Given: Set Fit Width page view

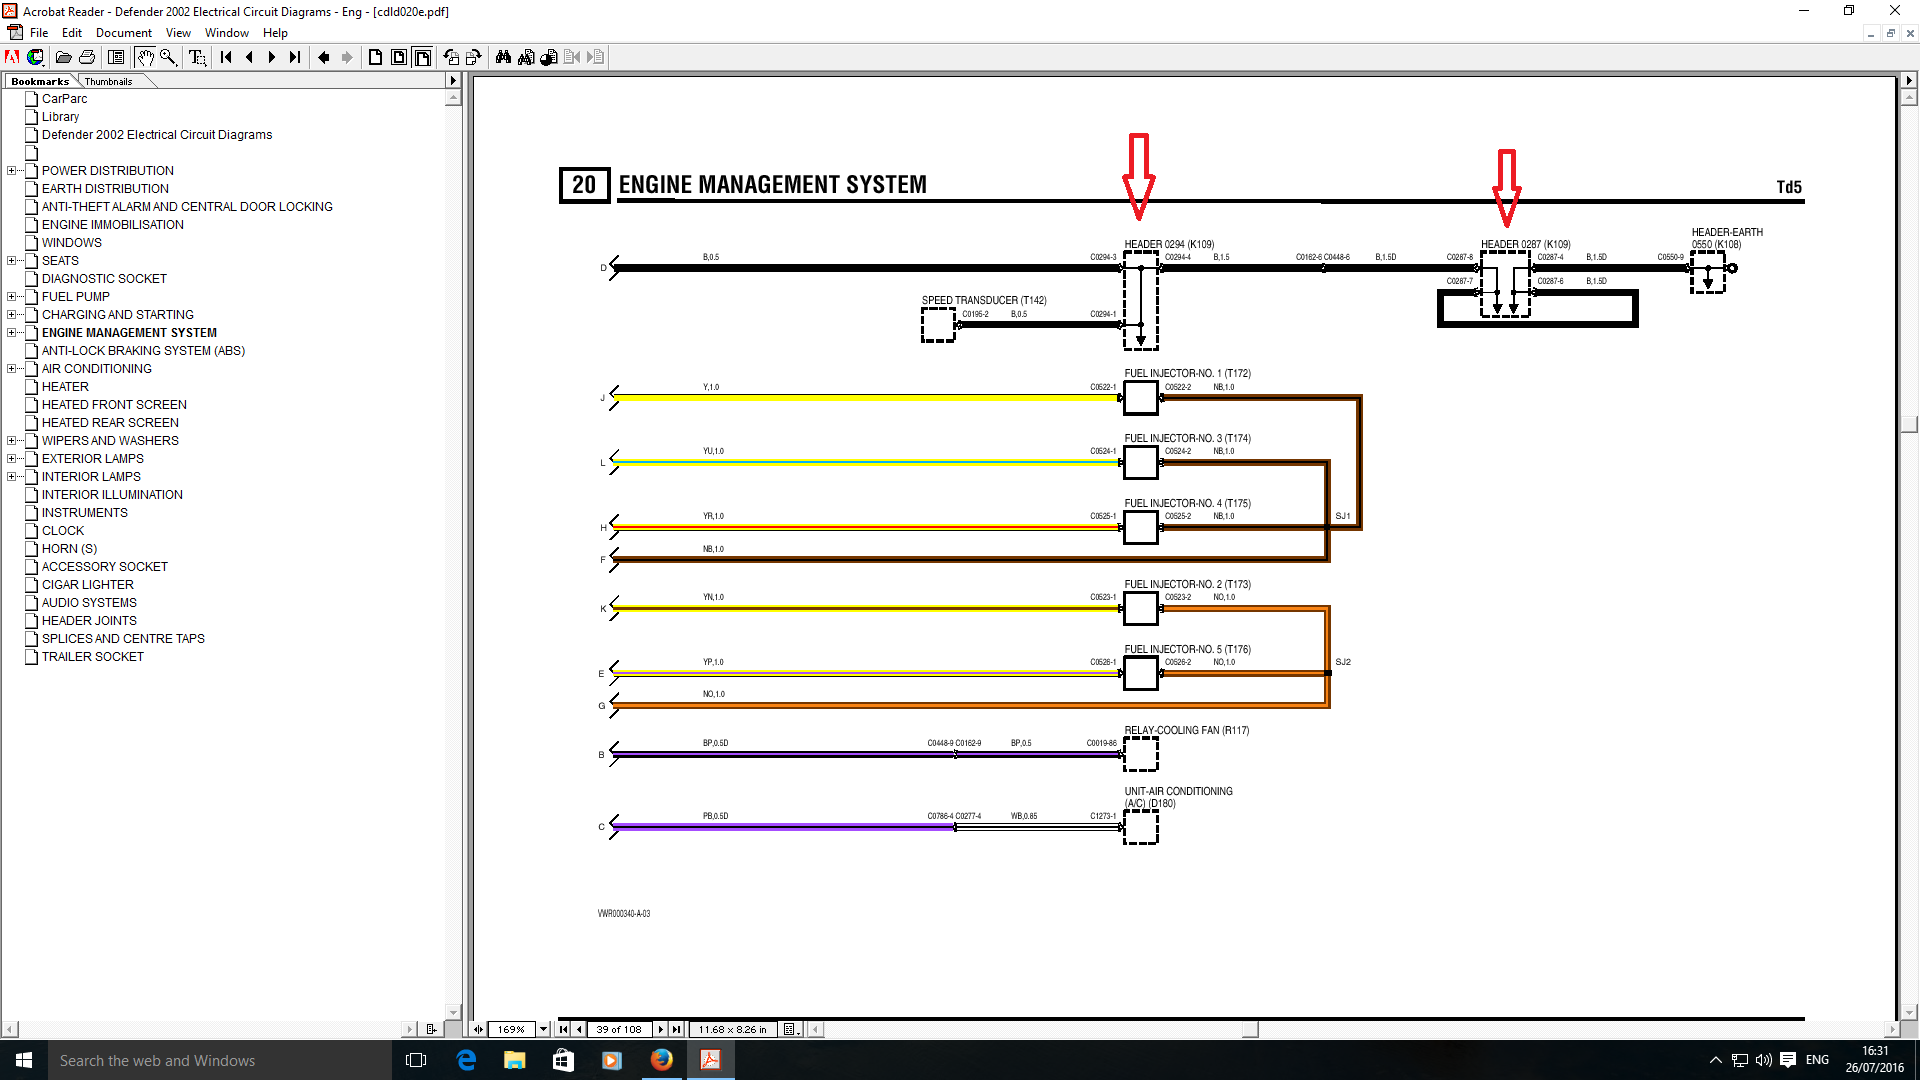Looking at the screenshot, I should coord(422,57).
